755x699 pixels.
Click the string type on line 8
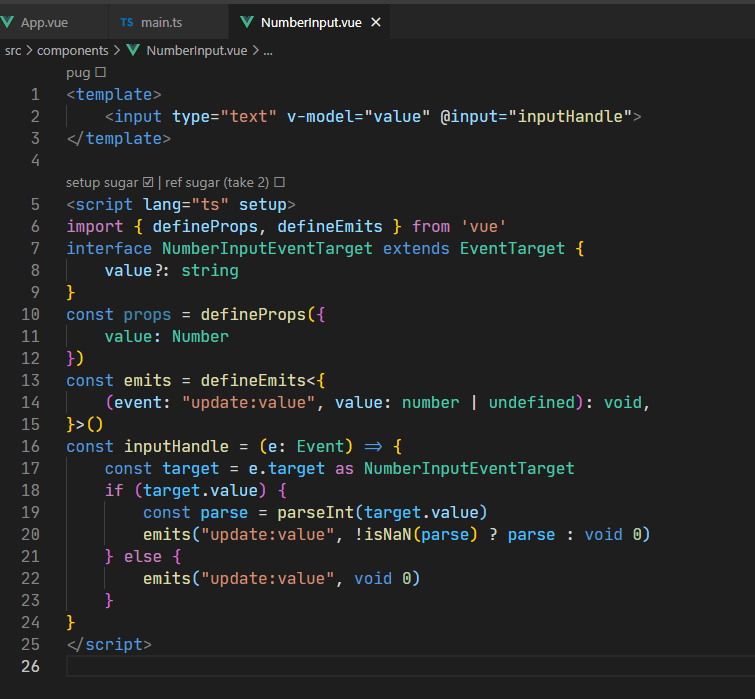coord(210,271)
